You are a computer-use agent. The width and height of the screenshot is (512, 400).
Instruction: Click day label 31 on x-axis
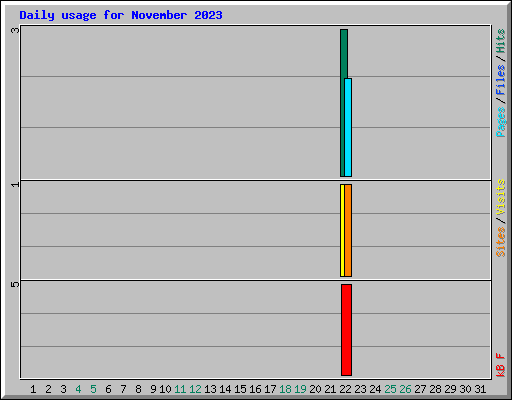tap(480, 389)
